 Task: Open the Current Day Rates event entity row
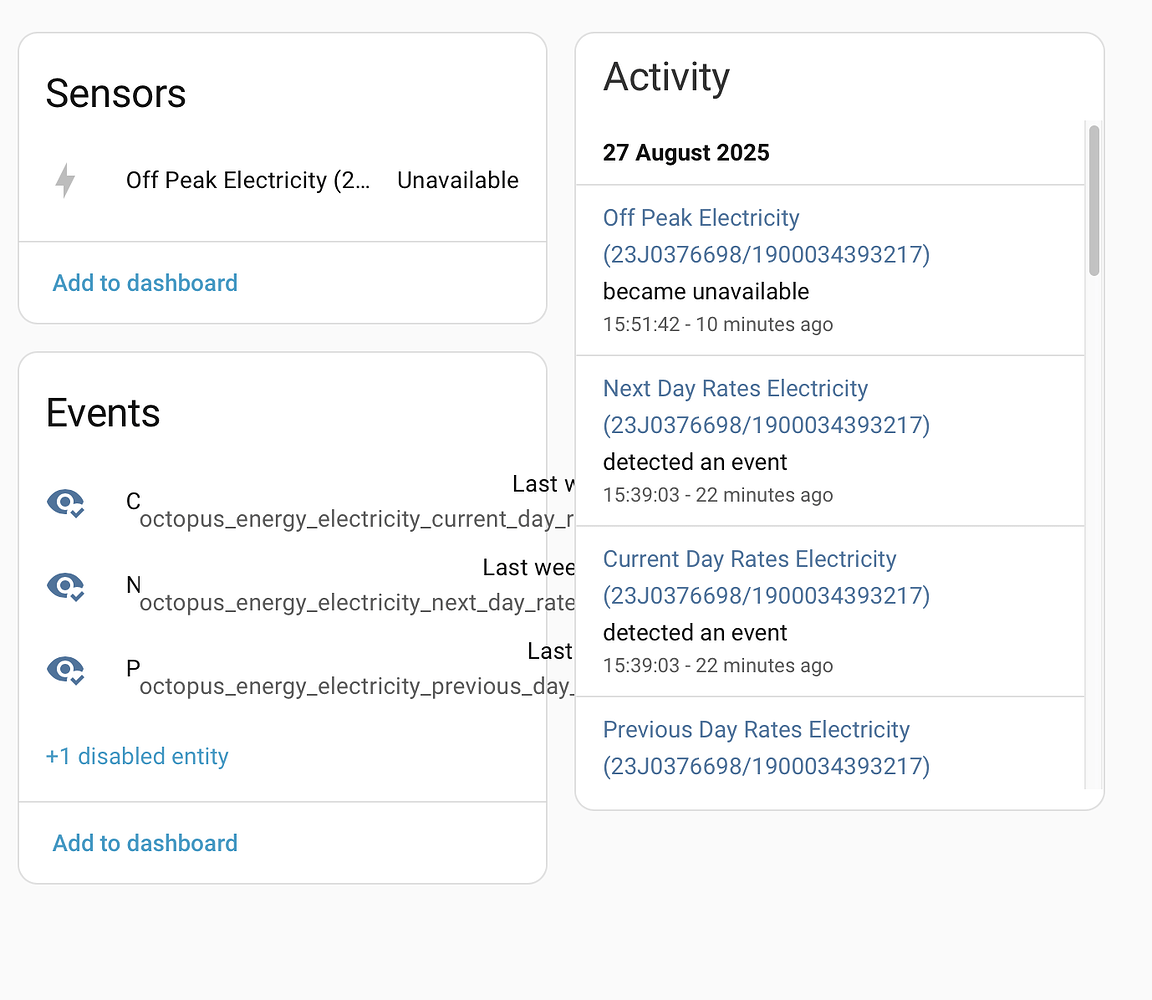point(300,503)
